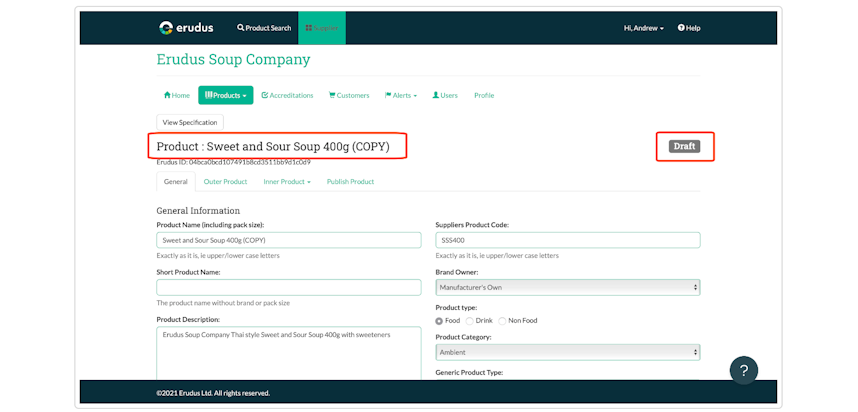Click the Suppliers Product Code field
The height and width of the screenshot is (412, 858).
pyautogui.click(x=568, y=240)
